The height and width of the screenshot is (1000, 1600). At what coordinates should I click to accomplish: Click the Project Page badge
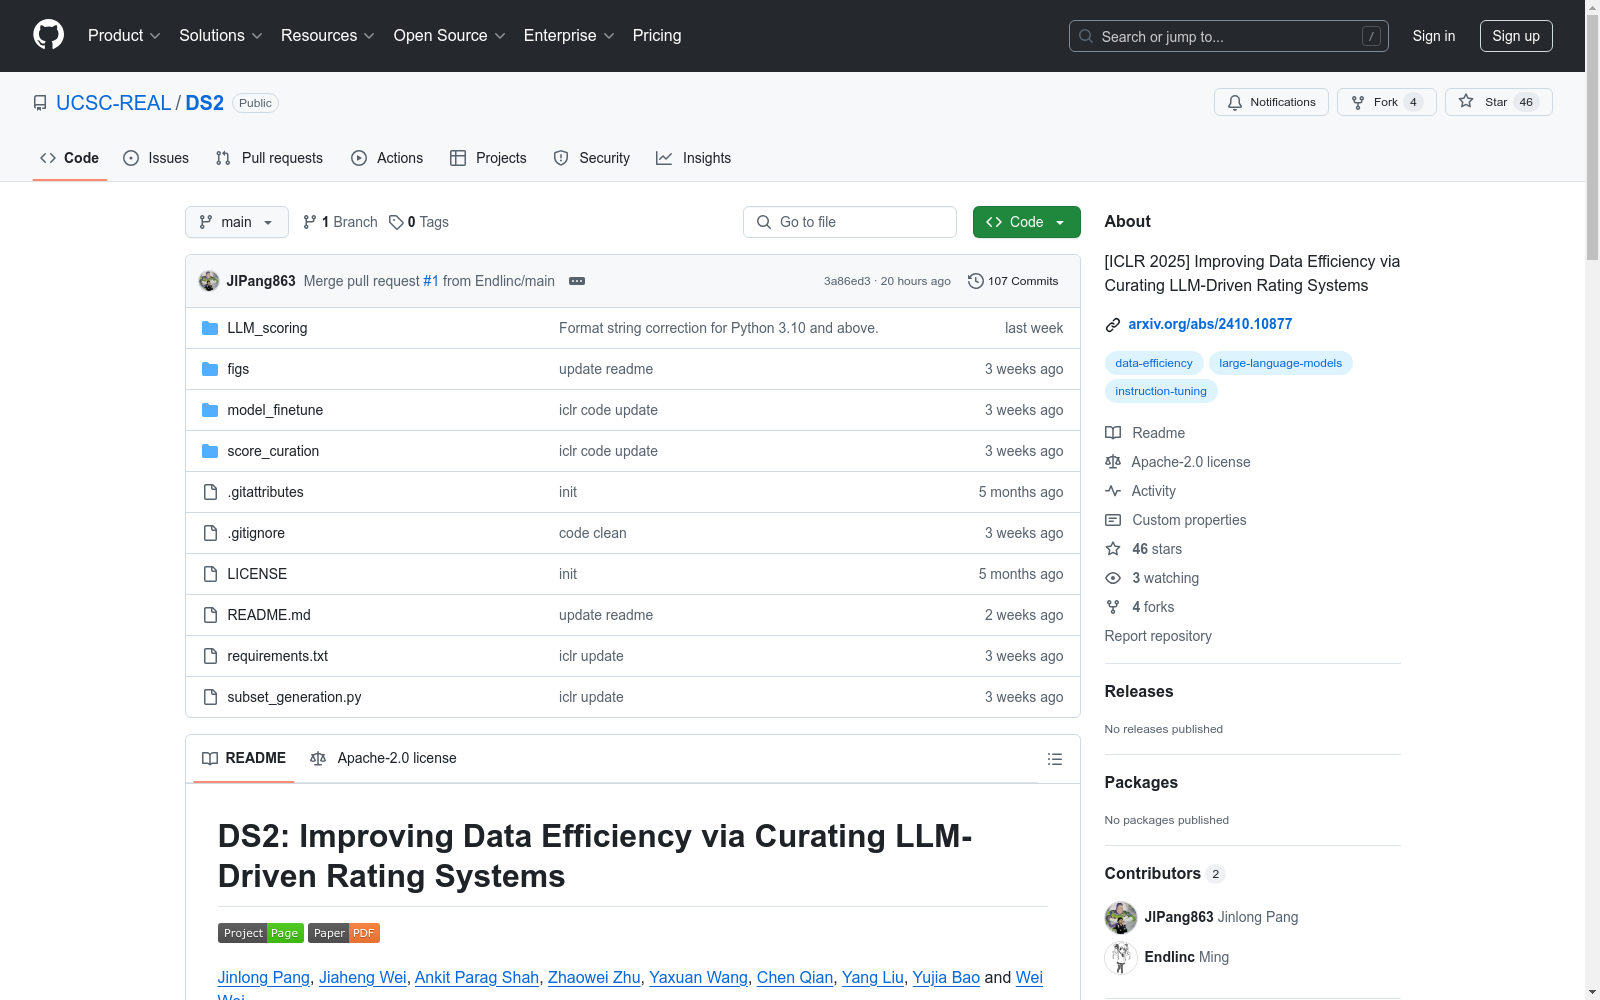(x=261, y=933)
